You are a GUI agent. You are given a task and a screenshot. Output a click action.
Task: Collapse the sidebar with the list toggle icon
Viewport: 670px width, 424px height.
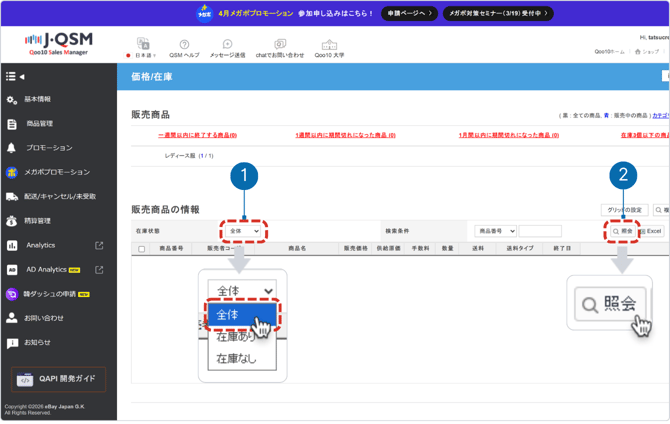pyautogui.click(x=14, y=76)
